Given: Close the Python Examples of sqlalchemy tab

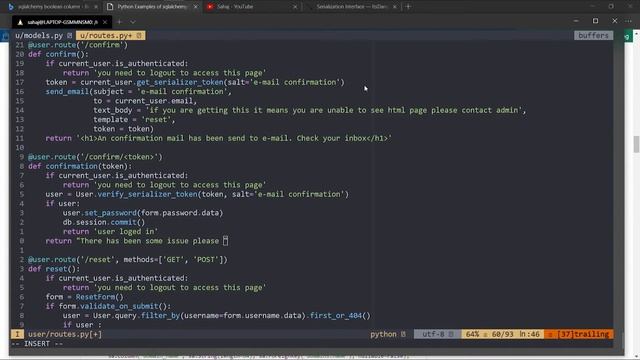Looking at the screenshot, I should point(196,7).
